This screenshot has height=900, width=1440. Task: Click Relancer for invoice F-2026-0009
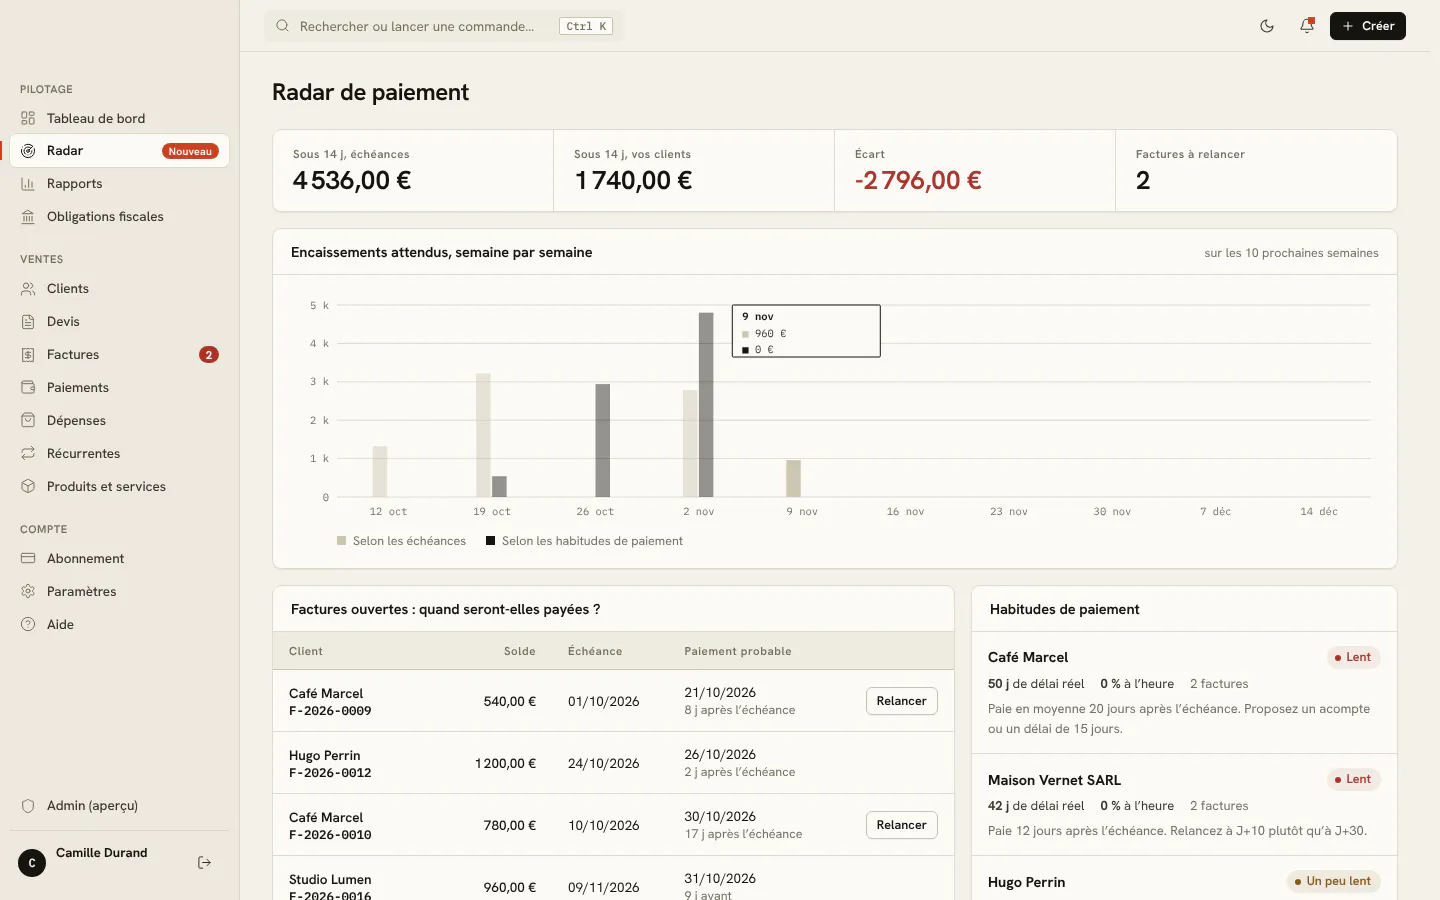[901, 701]
